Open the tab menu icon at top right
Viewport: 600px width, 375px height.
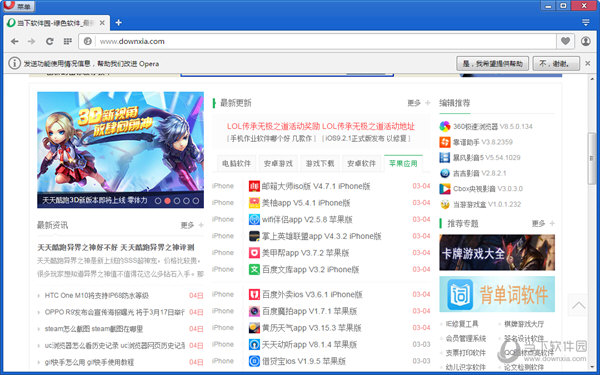pyautogui.click(x=585, y=23)
